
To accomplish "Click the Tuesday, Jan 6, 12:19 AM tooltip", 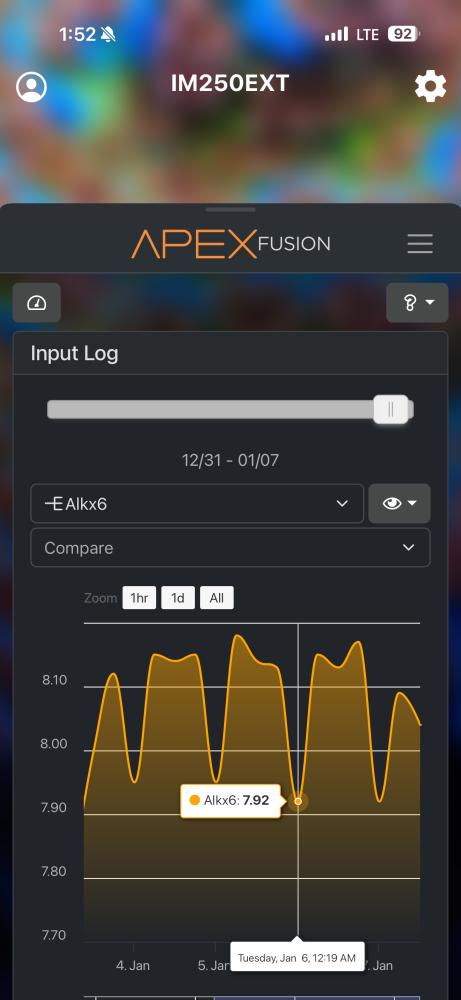I will click(x=297, y=957).
